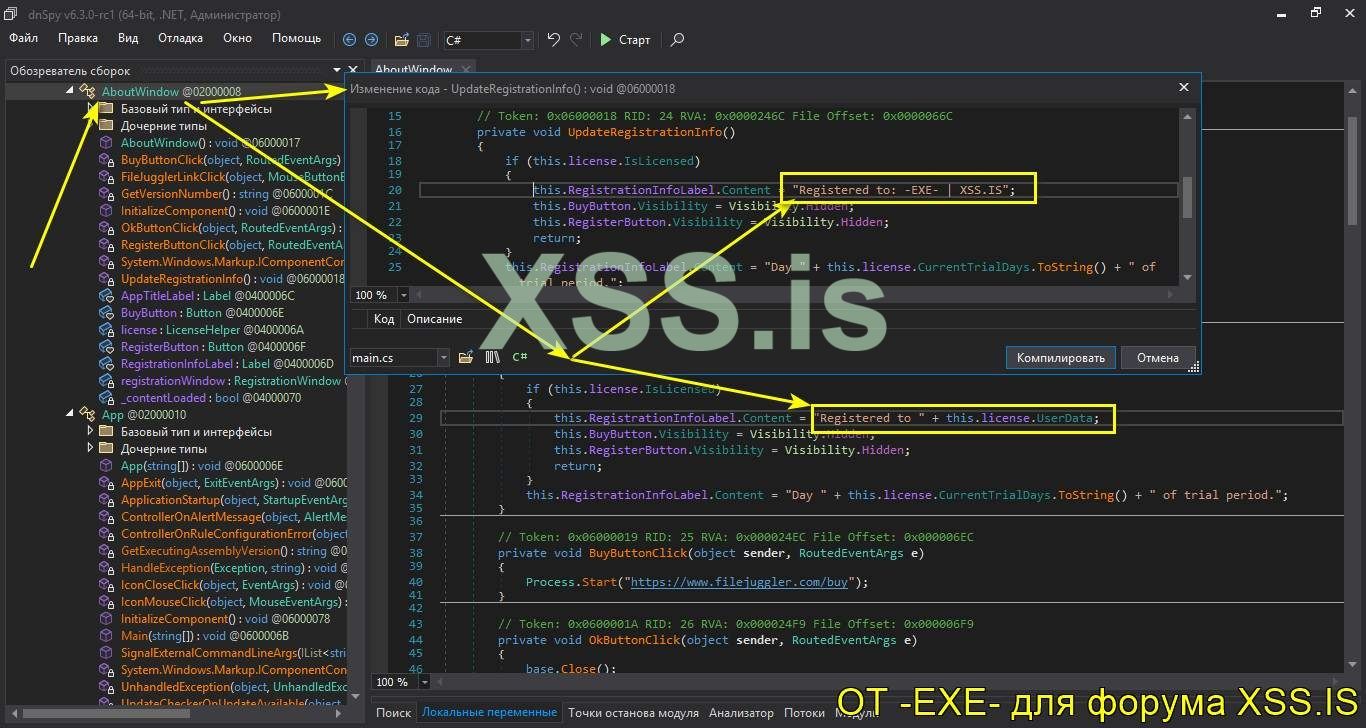
Task: Click the method icon beside BuyButtonClick
Action: click(x=106, y=160)
